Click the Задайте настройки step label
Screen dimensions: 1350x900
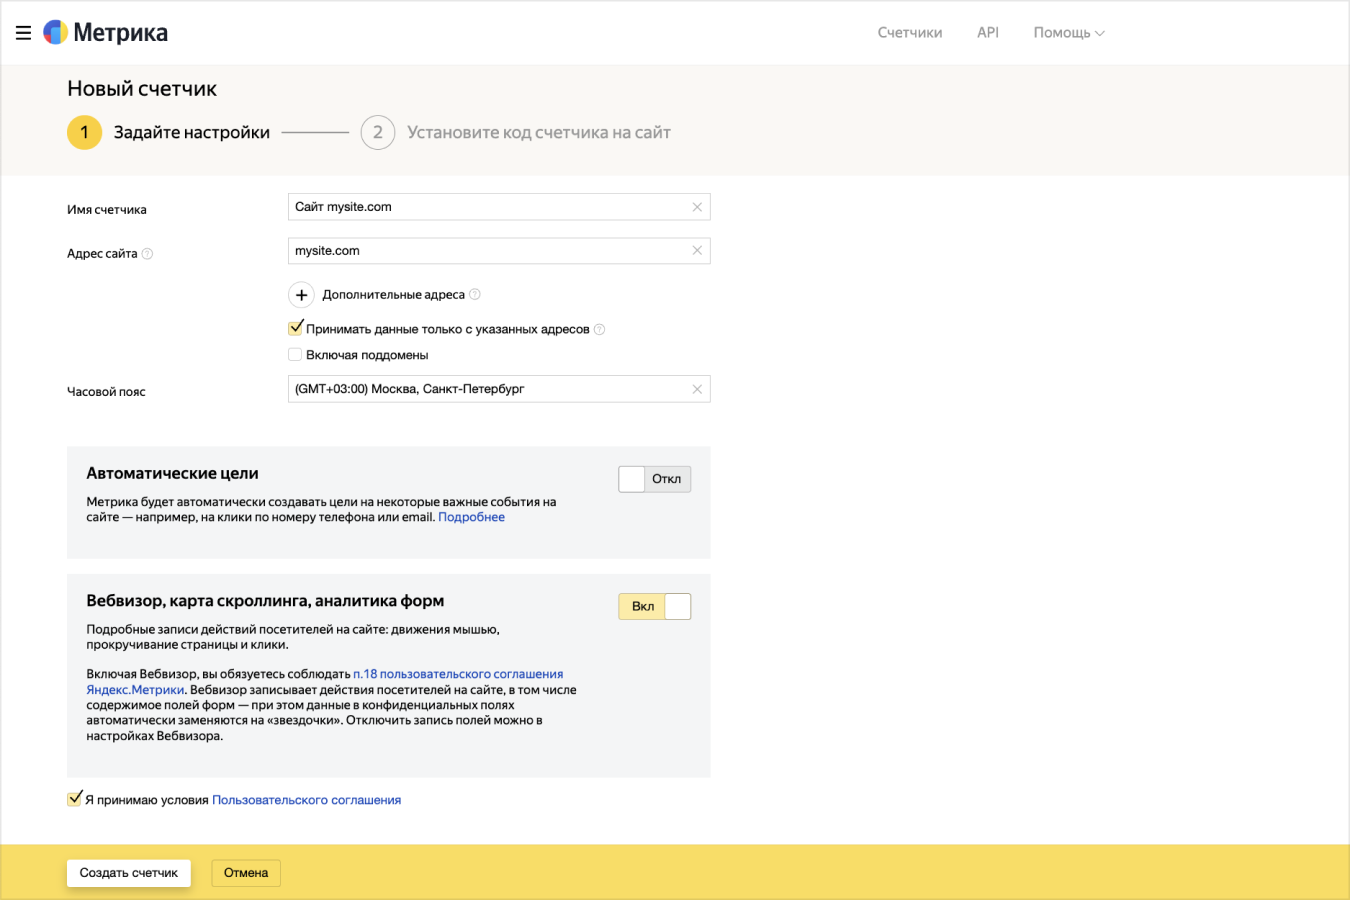point(192,132)
